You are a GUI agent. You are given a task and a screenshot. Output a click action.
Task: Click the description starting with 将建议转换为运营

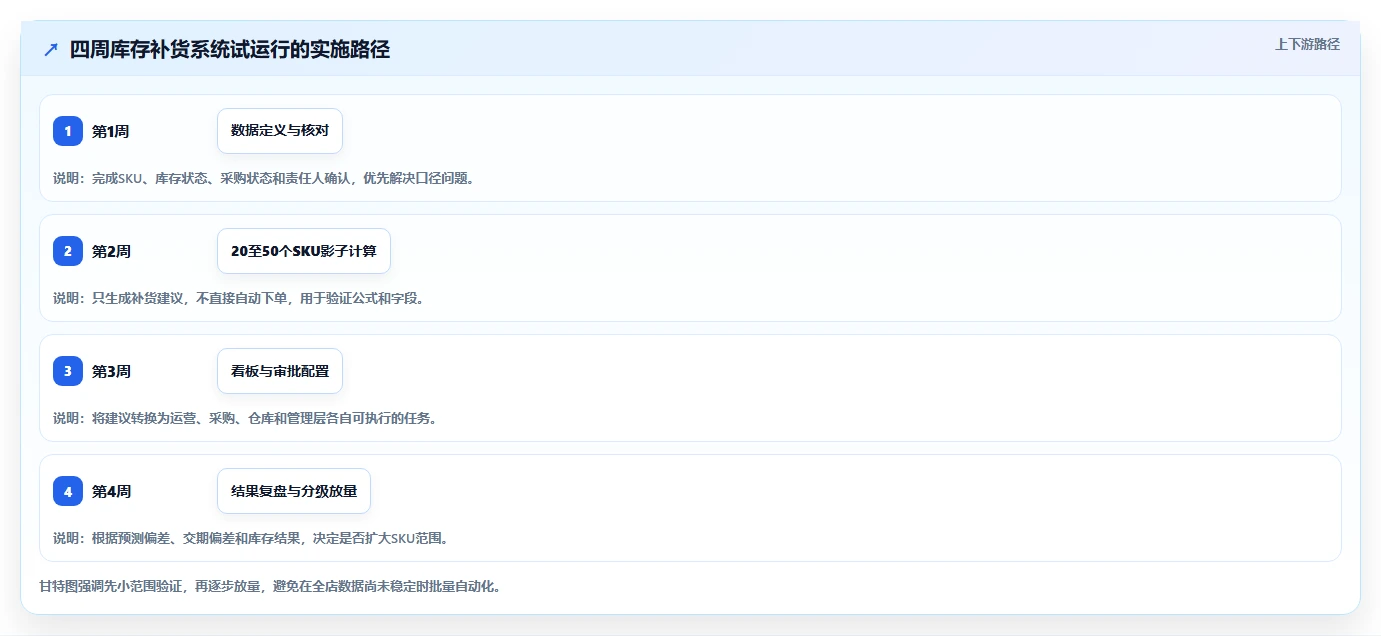pyautogui.click(x=245, y=418)
